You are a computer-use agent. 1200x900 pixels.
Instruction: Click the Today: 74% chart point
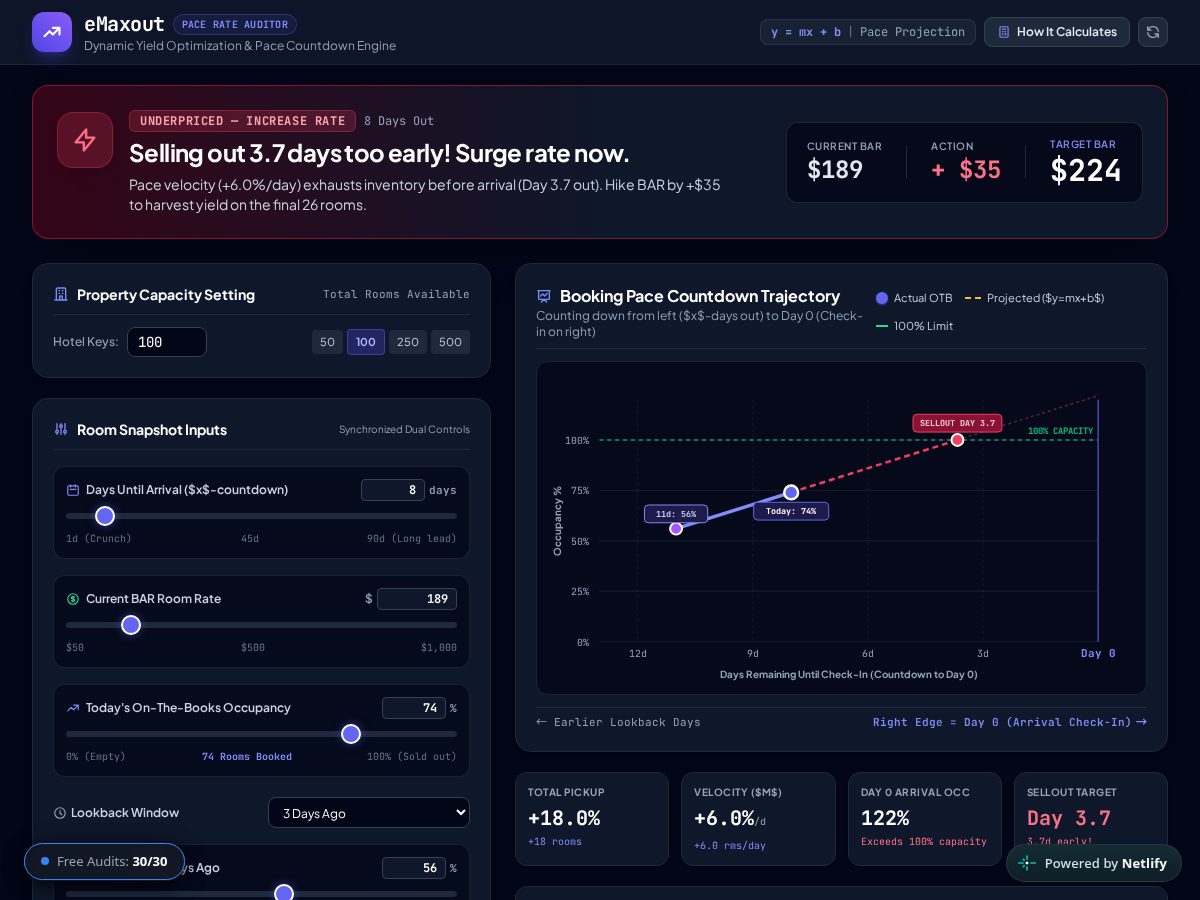791,492
